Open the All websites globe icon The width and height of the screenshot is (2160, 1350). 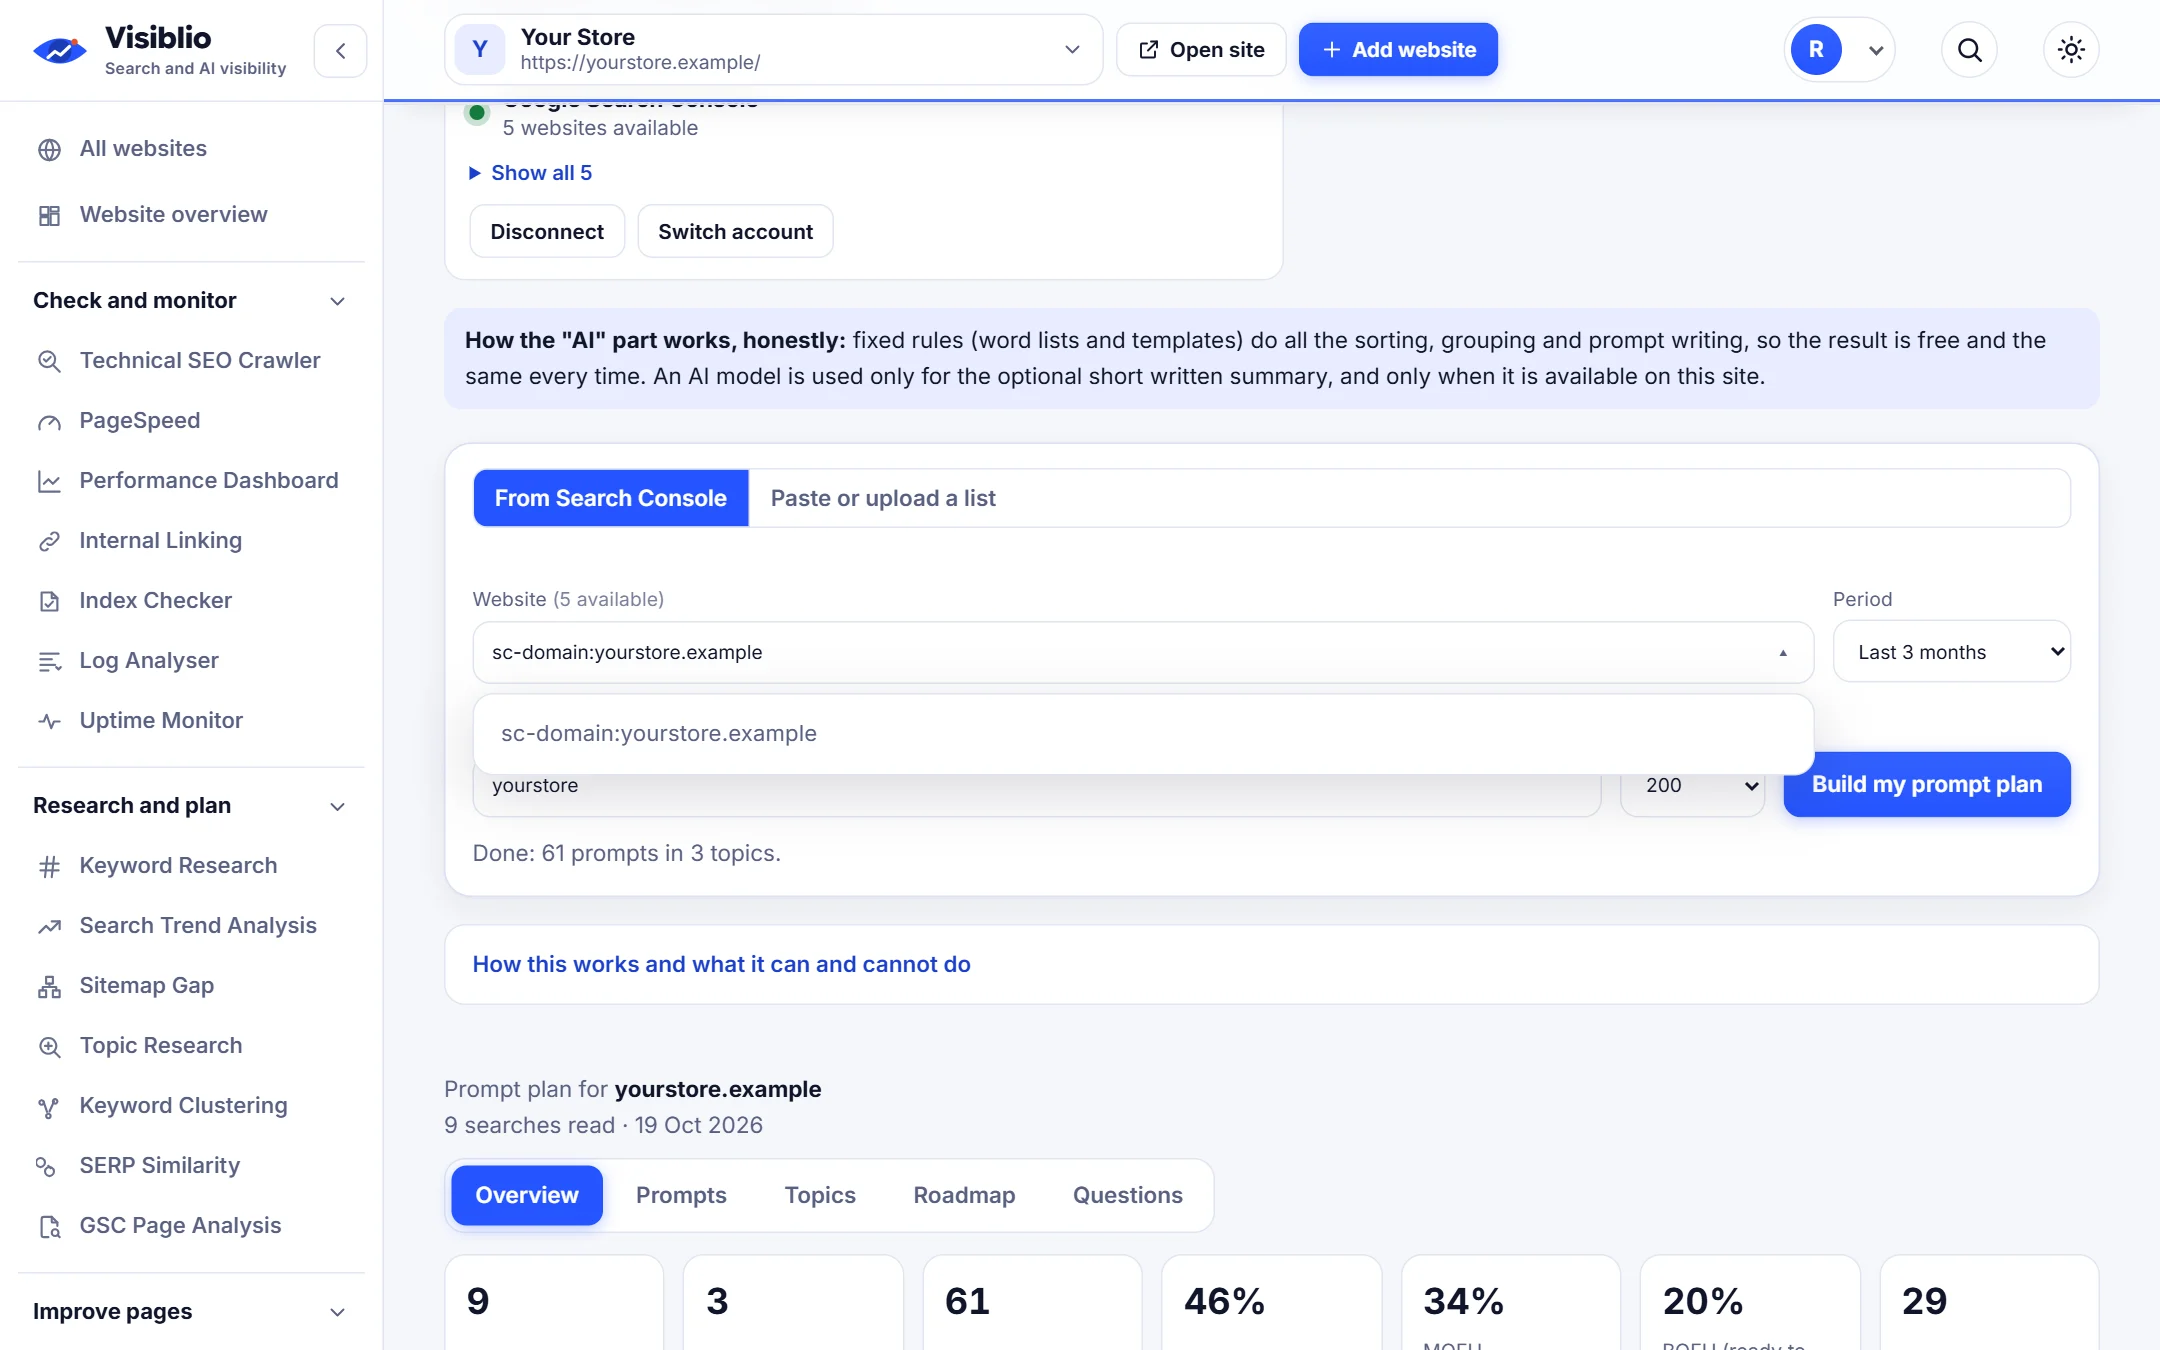(x=49, y=149)
